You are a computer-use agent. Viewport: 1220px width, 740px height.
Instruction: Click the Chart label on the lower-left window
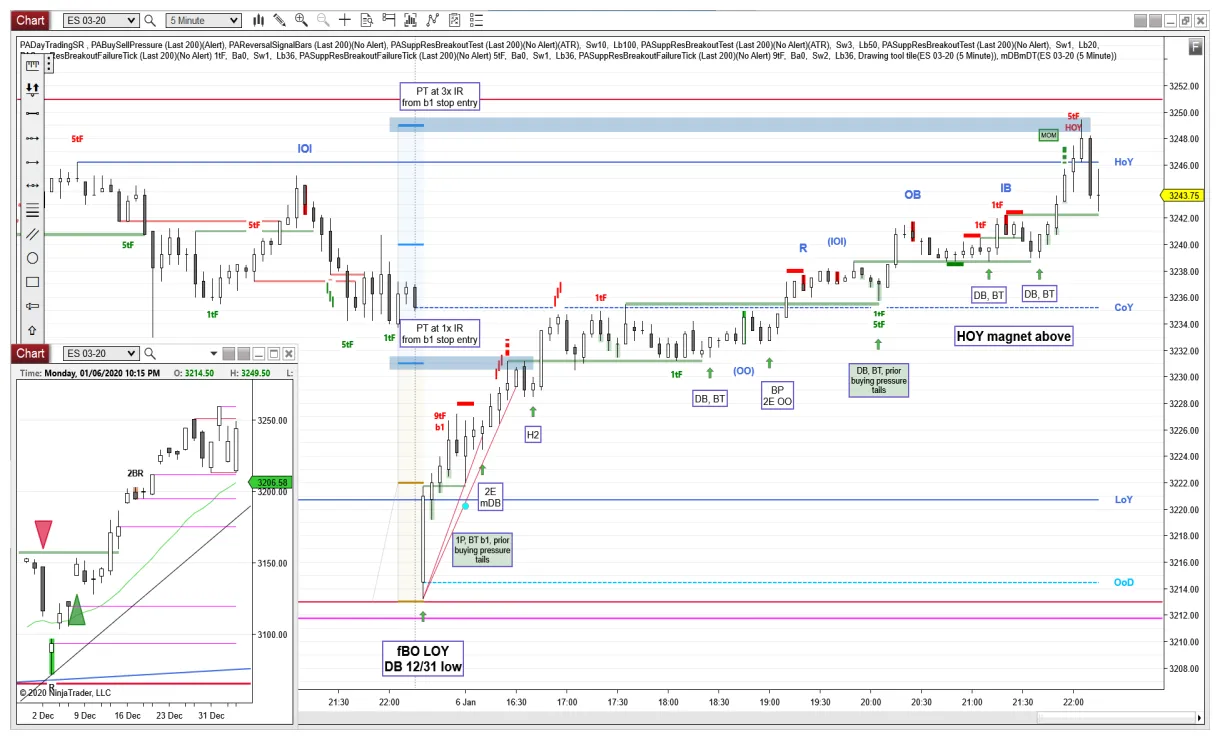[30, 353]
